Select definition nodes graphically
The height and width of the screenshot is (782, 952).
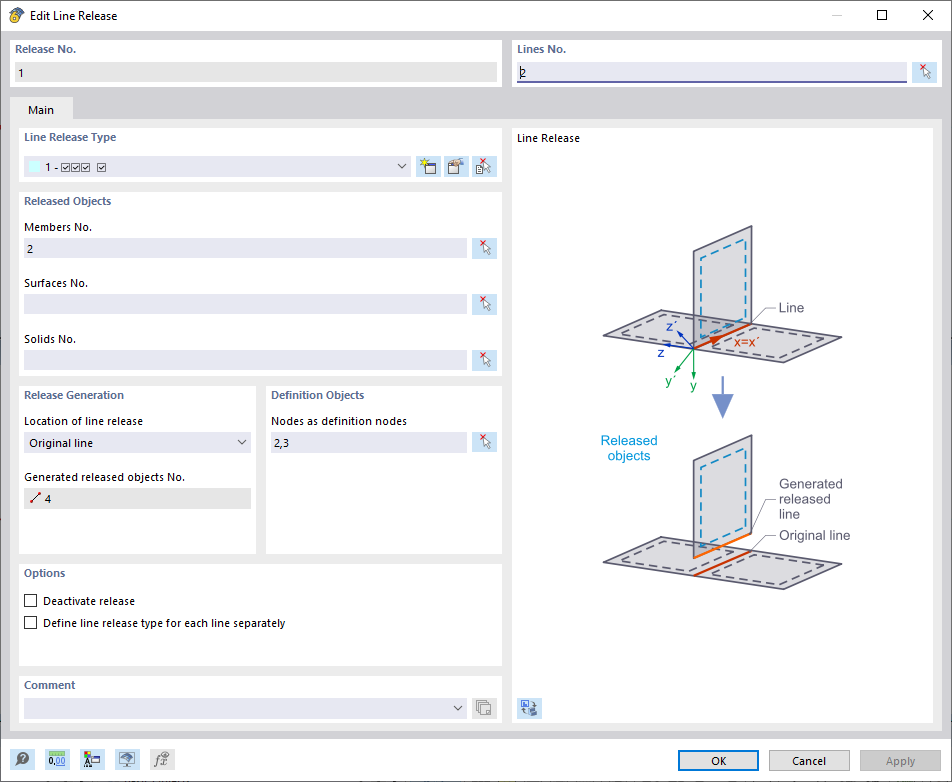[484, 441]
